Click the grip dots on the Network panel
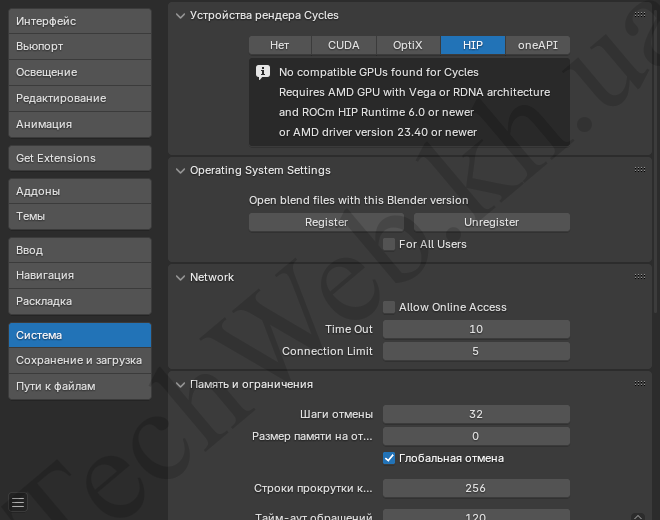The height and width of the screenshot is (520, 660). (639, 277)
